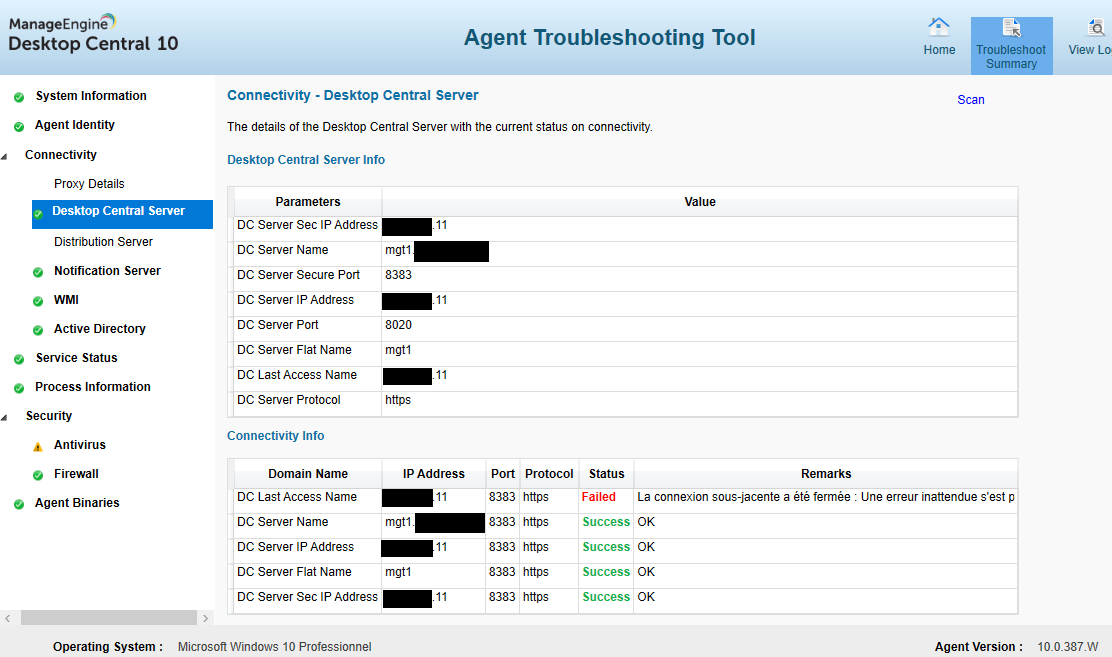Click the red Failed status cell

pos(599,497)
